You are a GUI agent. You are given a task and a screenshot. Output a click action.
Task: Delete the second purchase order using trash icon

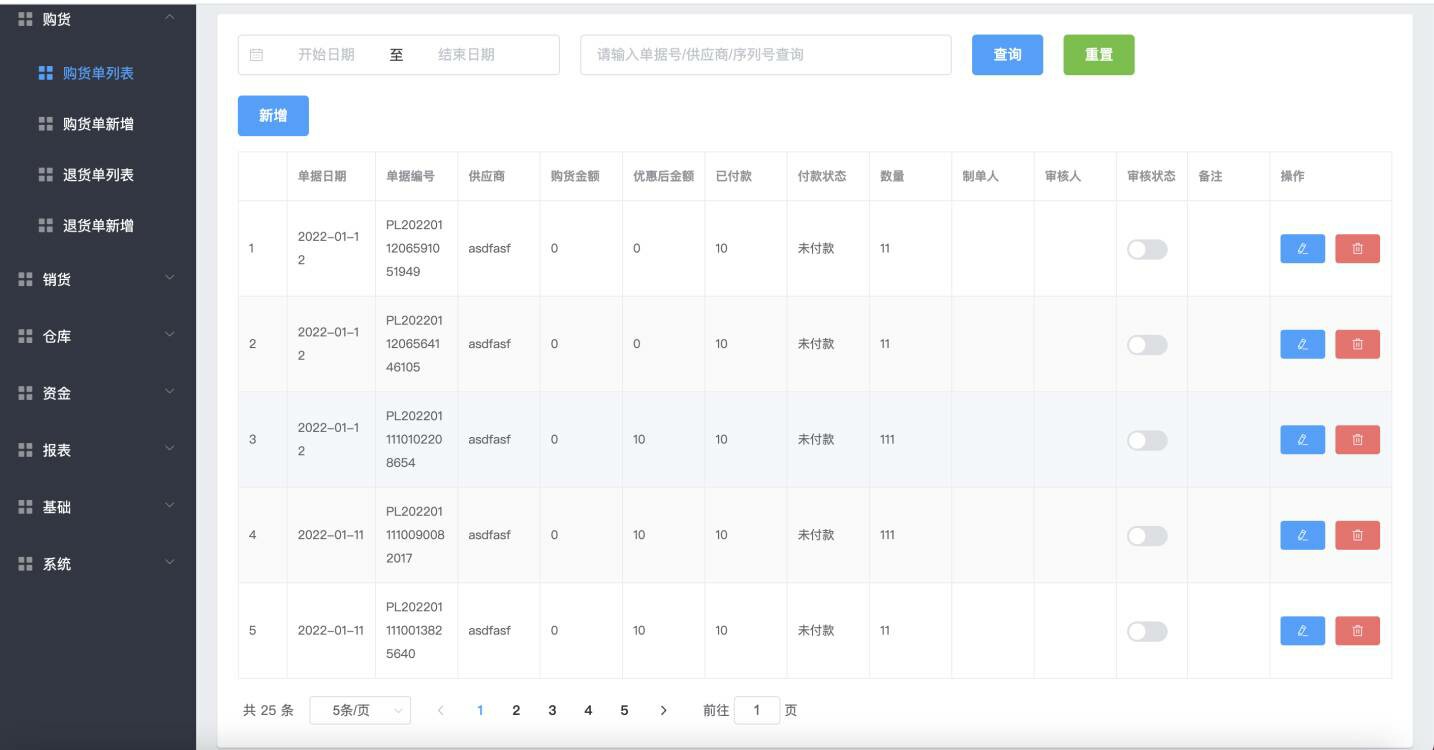(1358, 344)
